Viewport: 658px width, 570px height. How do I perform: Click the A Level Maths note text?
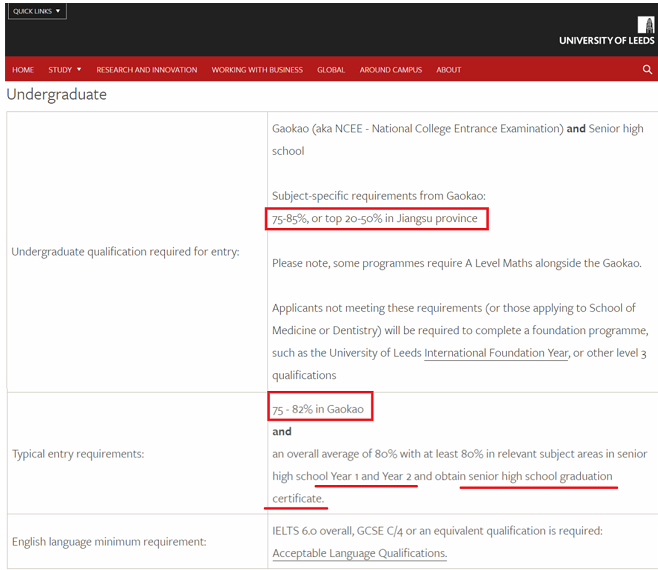pyautogui.click(x=457, y=263)
